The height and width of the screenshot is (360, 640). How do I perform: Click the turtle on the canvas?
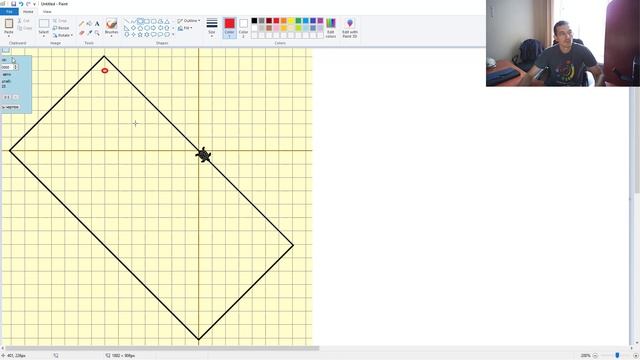coord(203,155)
